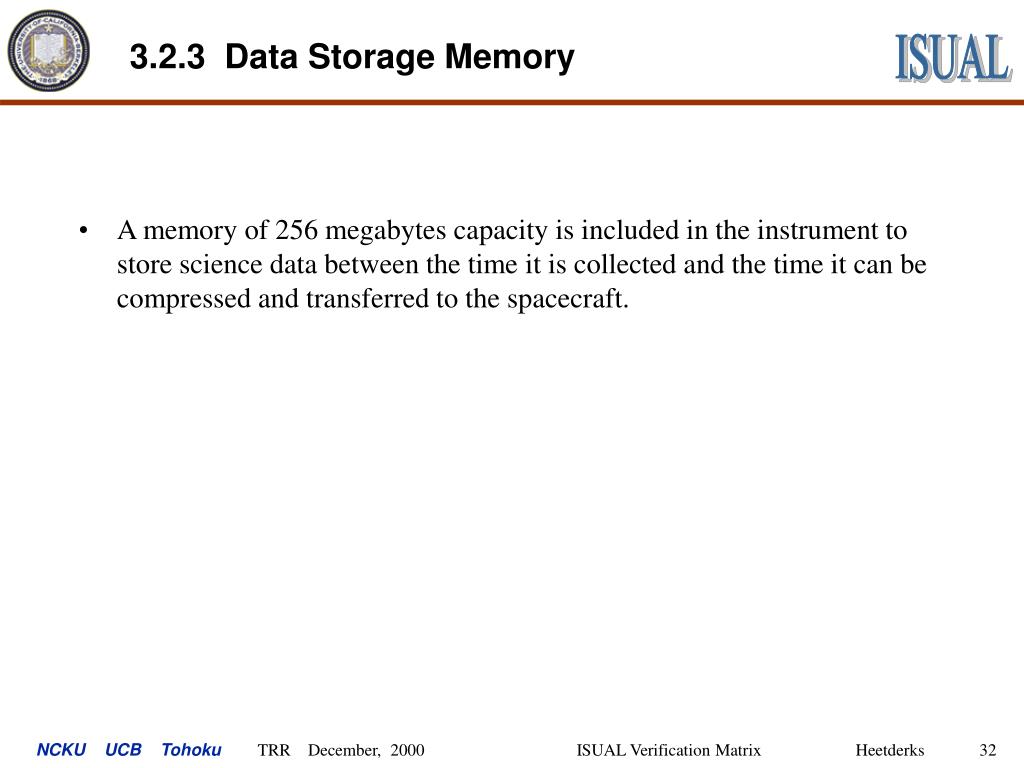Click the TRR footer text
The width and height of the screenshot is (1024, 768).
tap(274, 750)
